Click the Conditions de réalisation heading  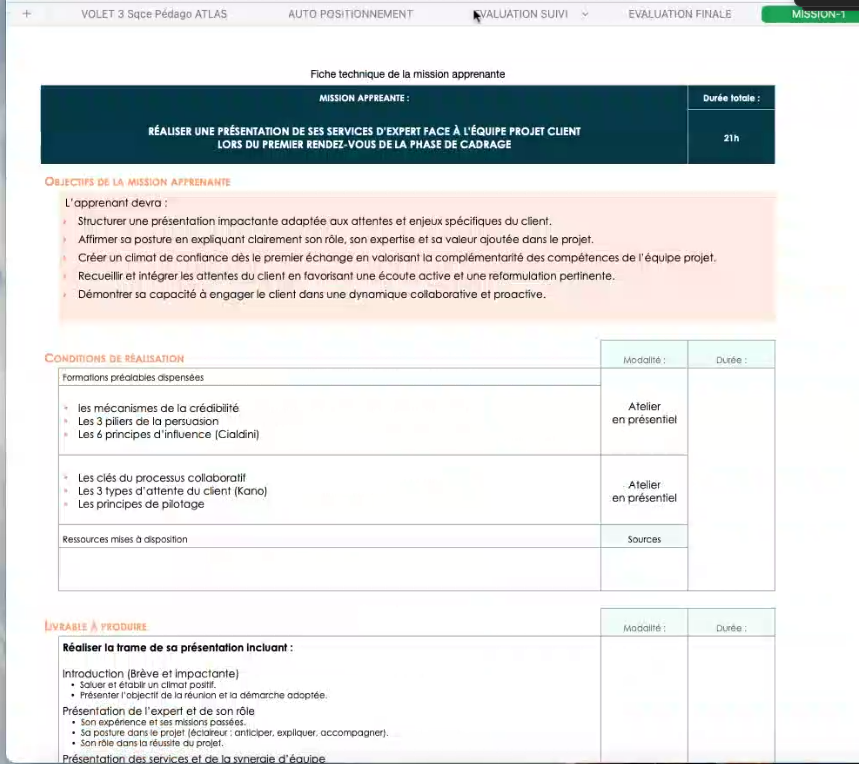click(x=115, y=358)
